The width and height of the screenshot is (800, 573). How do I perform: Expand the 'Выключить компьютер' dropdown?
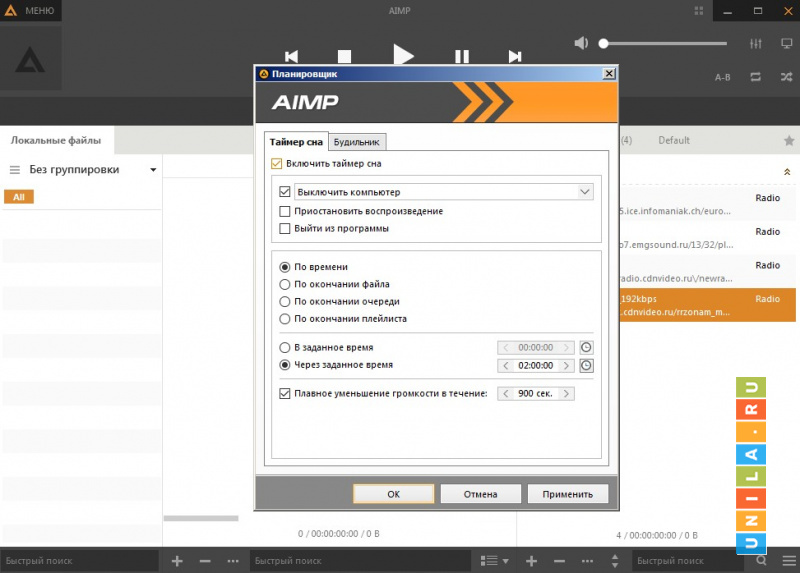[585, 191]
